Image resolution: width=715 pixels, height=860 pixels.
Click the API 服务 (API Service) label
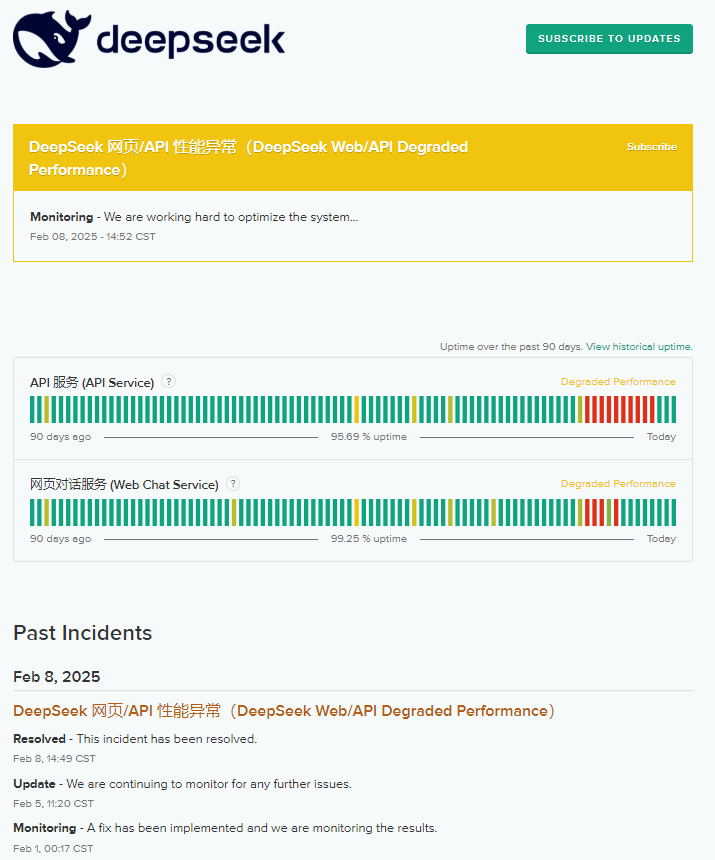[92, 382]
